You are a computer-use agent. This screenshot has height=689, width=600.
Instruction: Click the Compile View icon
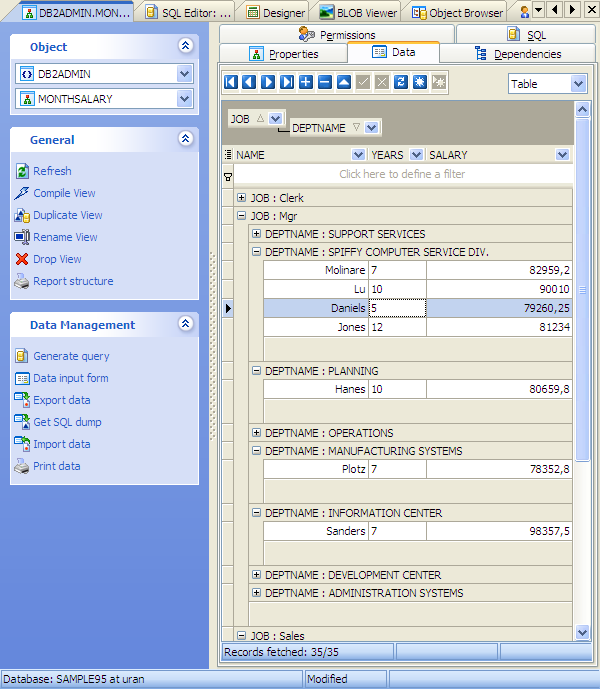[x=22, y=193]
